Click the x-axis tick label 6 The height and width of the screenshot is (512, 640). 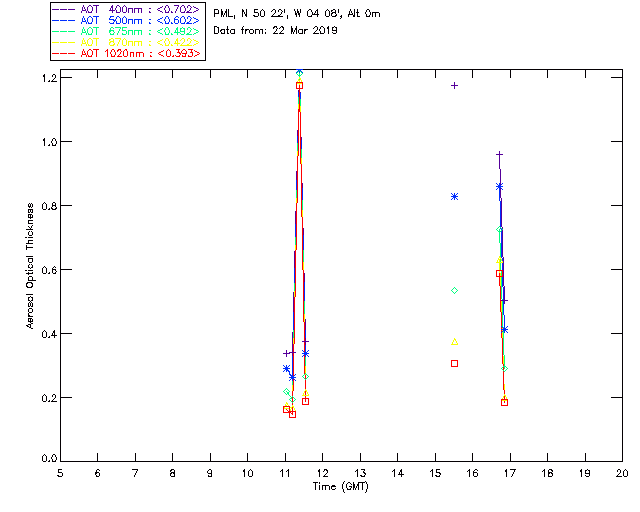point(98,473)
